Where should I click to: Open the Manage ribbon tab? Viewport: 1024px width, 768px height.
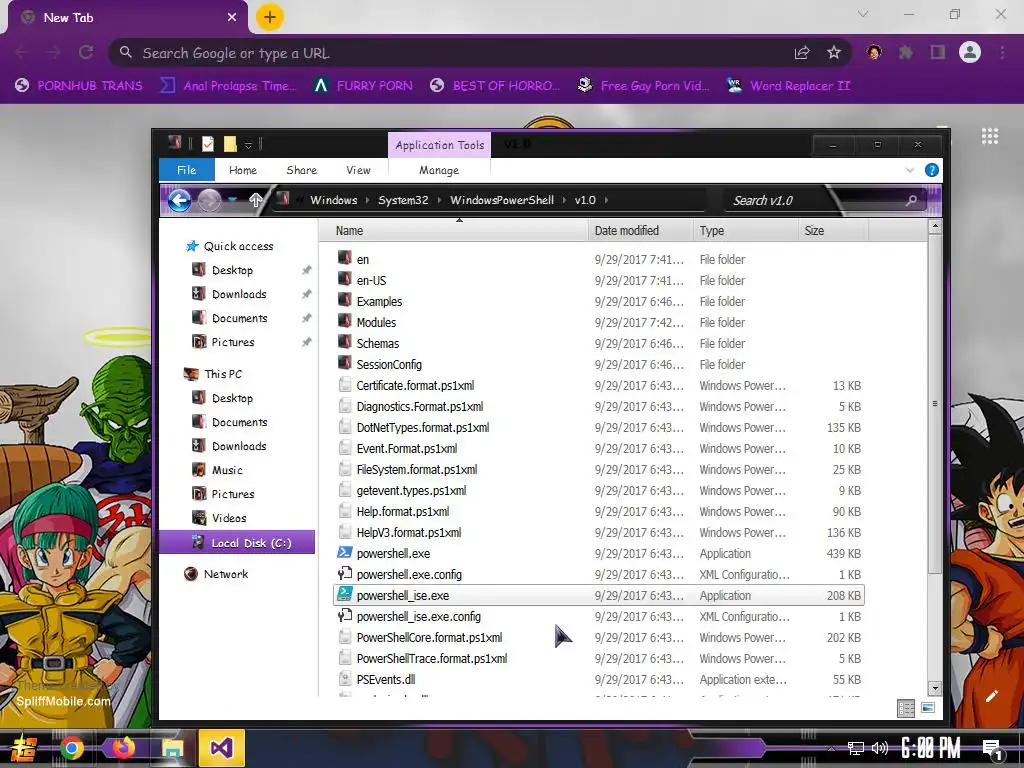[439, 170]
